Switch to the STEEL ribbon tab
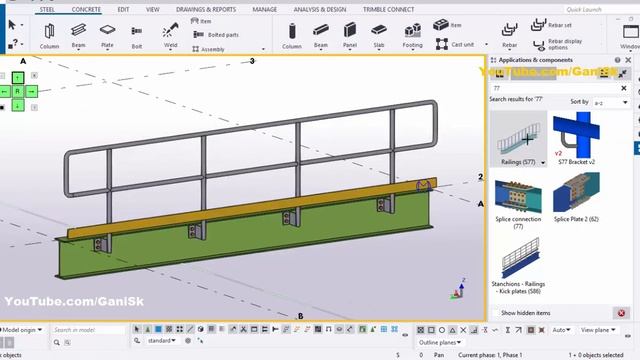Image resolution: width=640 pixels, height=360 pixels. [47, 9]
